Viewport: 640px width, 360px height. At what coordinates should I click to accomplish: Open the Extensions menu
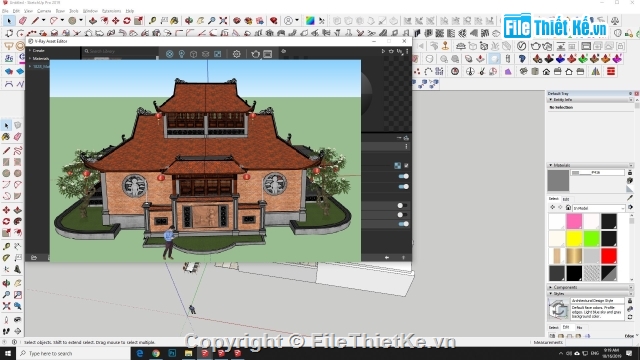[111, 11]
